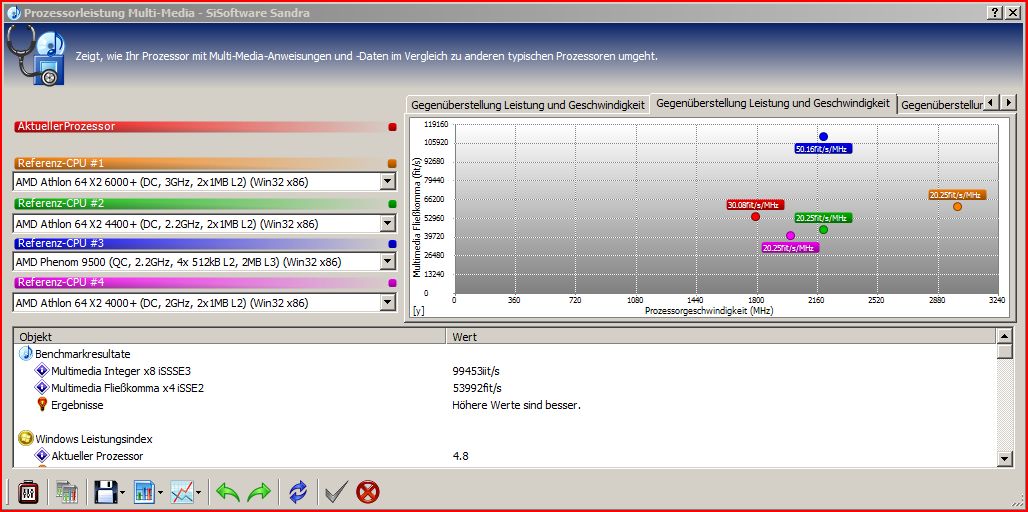Open the Referenz-CPU #2 Athlon 4400+ dropdown
1028x512 pixels.
tap(388, 224)
